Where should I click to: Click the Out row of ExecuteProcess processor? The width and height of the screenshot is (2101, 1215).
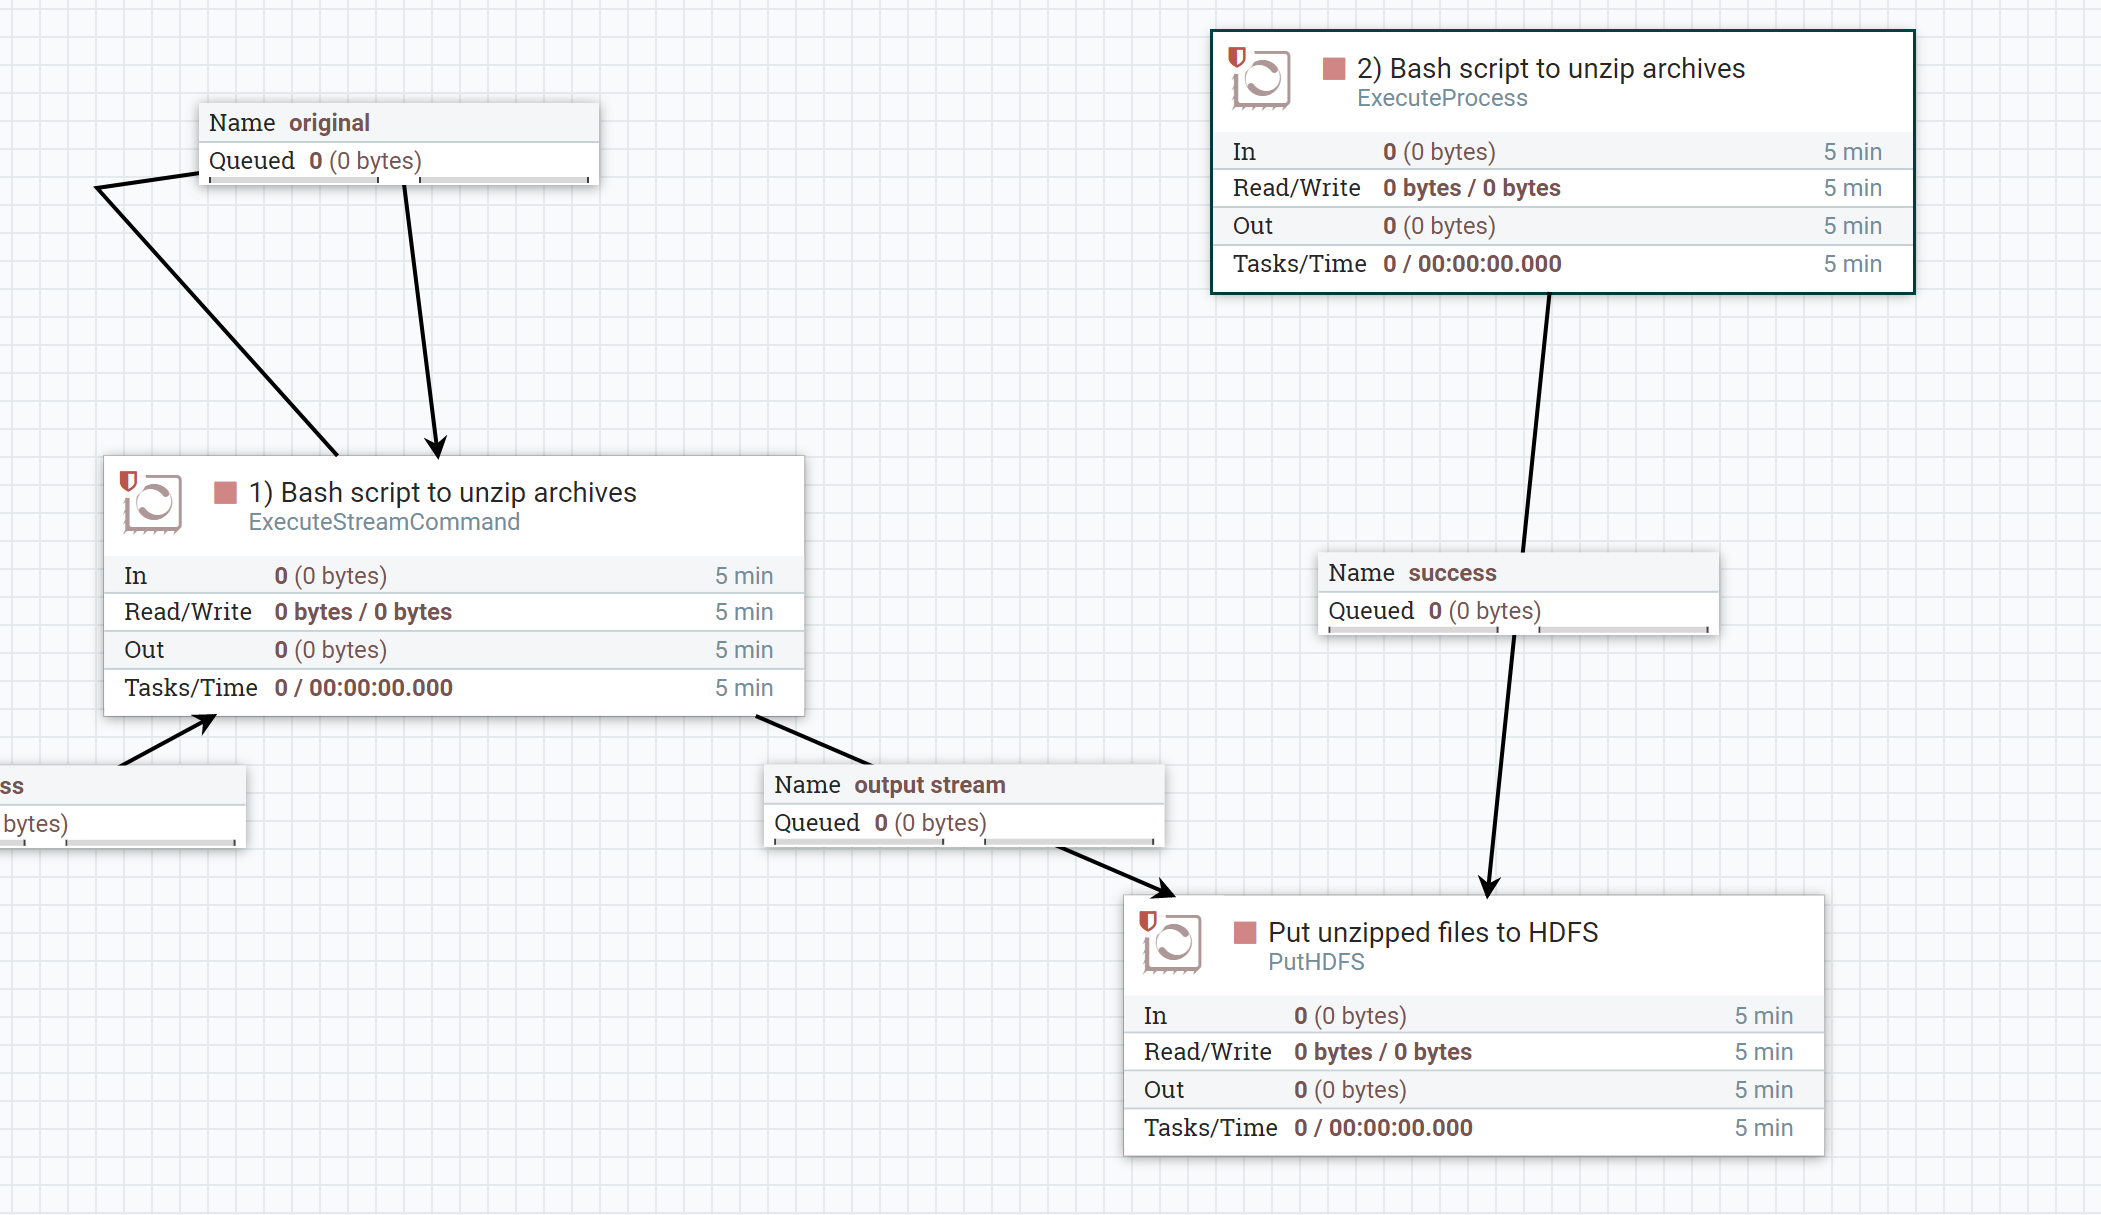[1561, 226]
